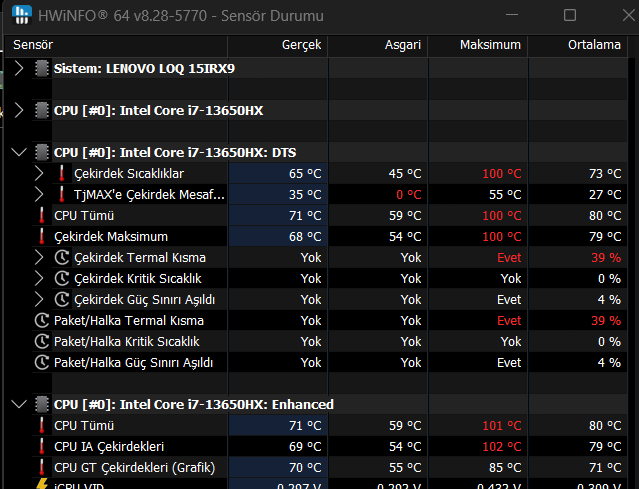Screen dimensions: 639x489
Task: Expand the Çekirdek Güç Sınırı Aşıldı row
Action: [x=39, y=300]
